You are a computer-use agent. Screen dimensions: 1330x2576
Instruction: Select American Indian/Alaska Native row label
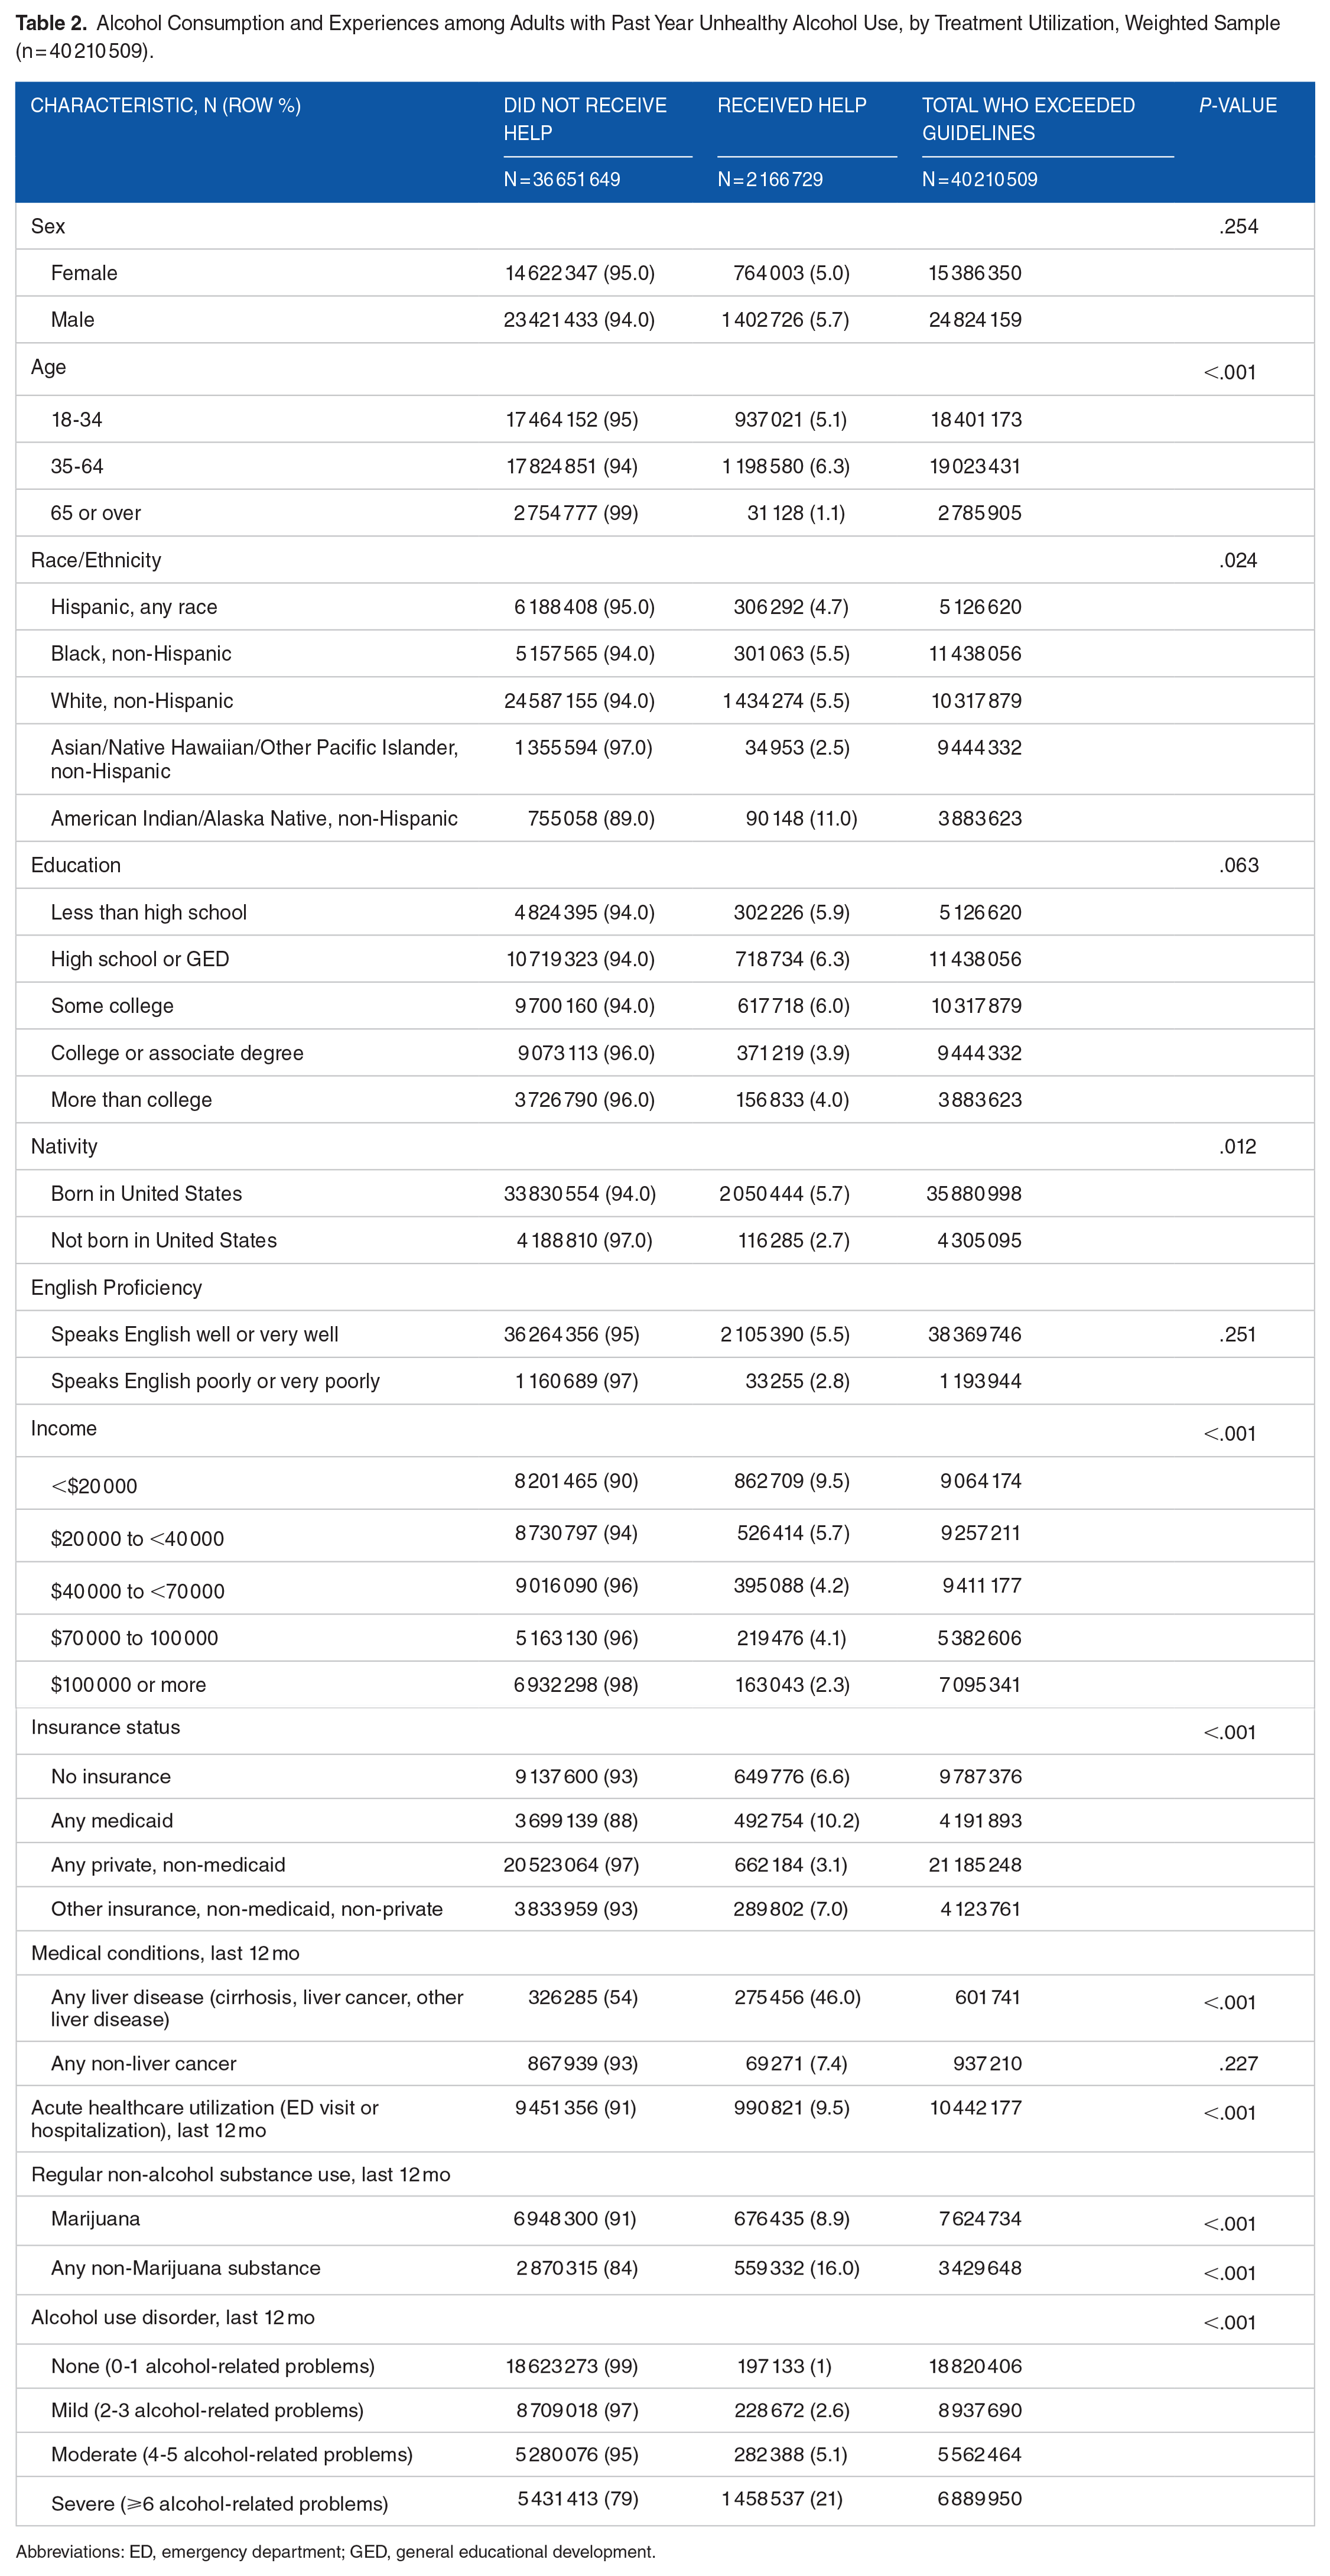pos(254,818)
